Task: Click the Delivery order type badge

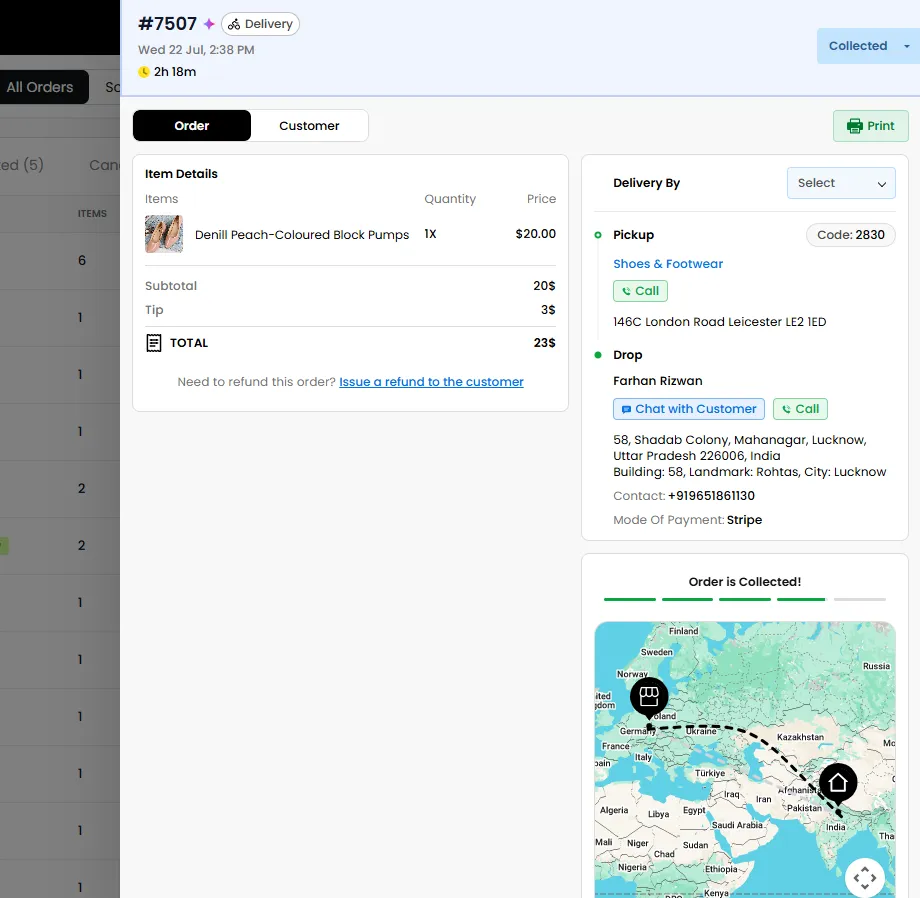Action: (261, 24)
